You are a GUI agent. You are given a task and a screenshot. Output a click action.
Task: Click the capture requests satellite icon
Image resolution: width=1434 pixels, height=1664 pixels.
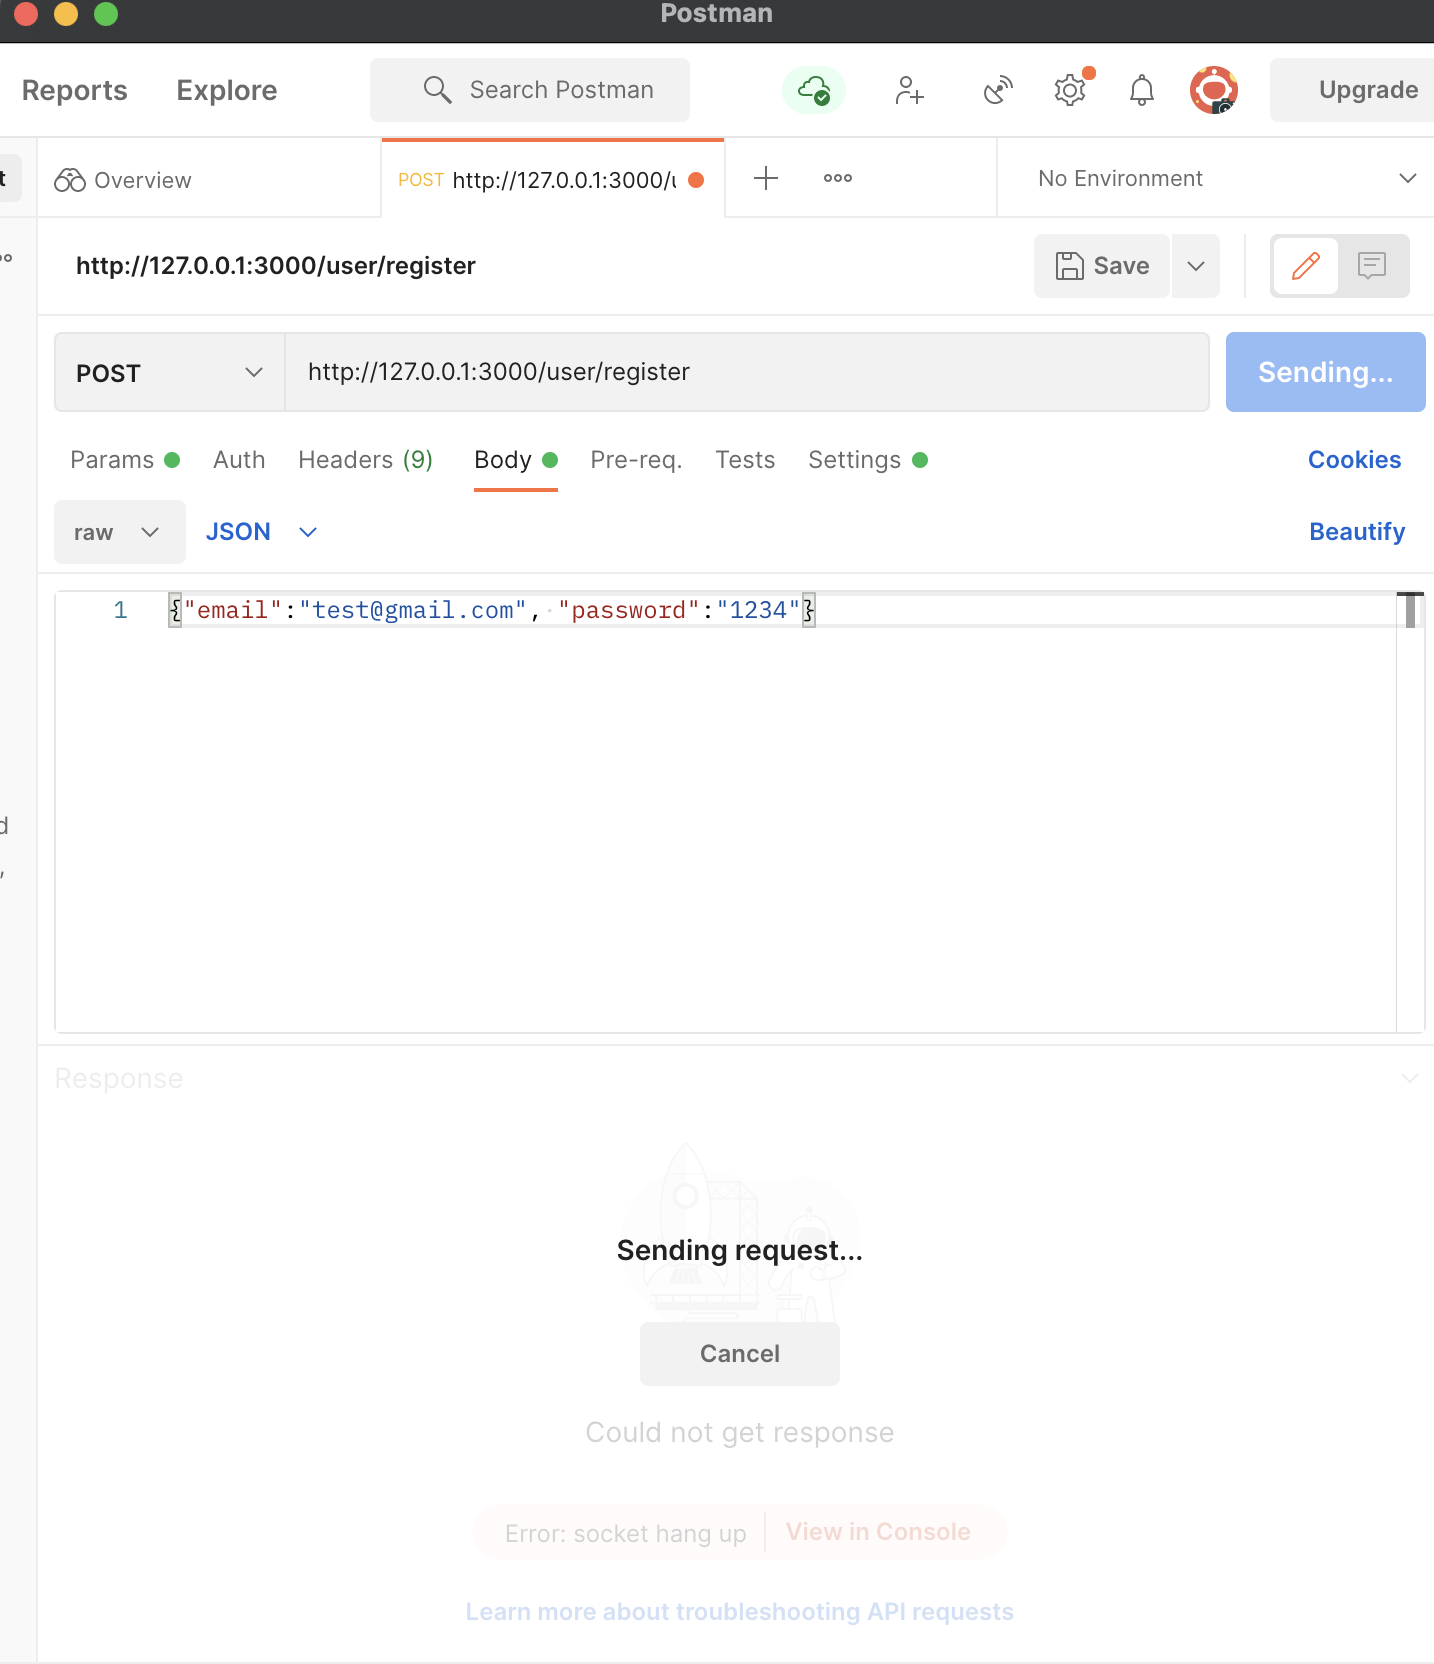click(997, 90)
